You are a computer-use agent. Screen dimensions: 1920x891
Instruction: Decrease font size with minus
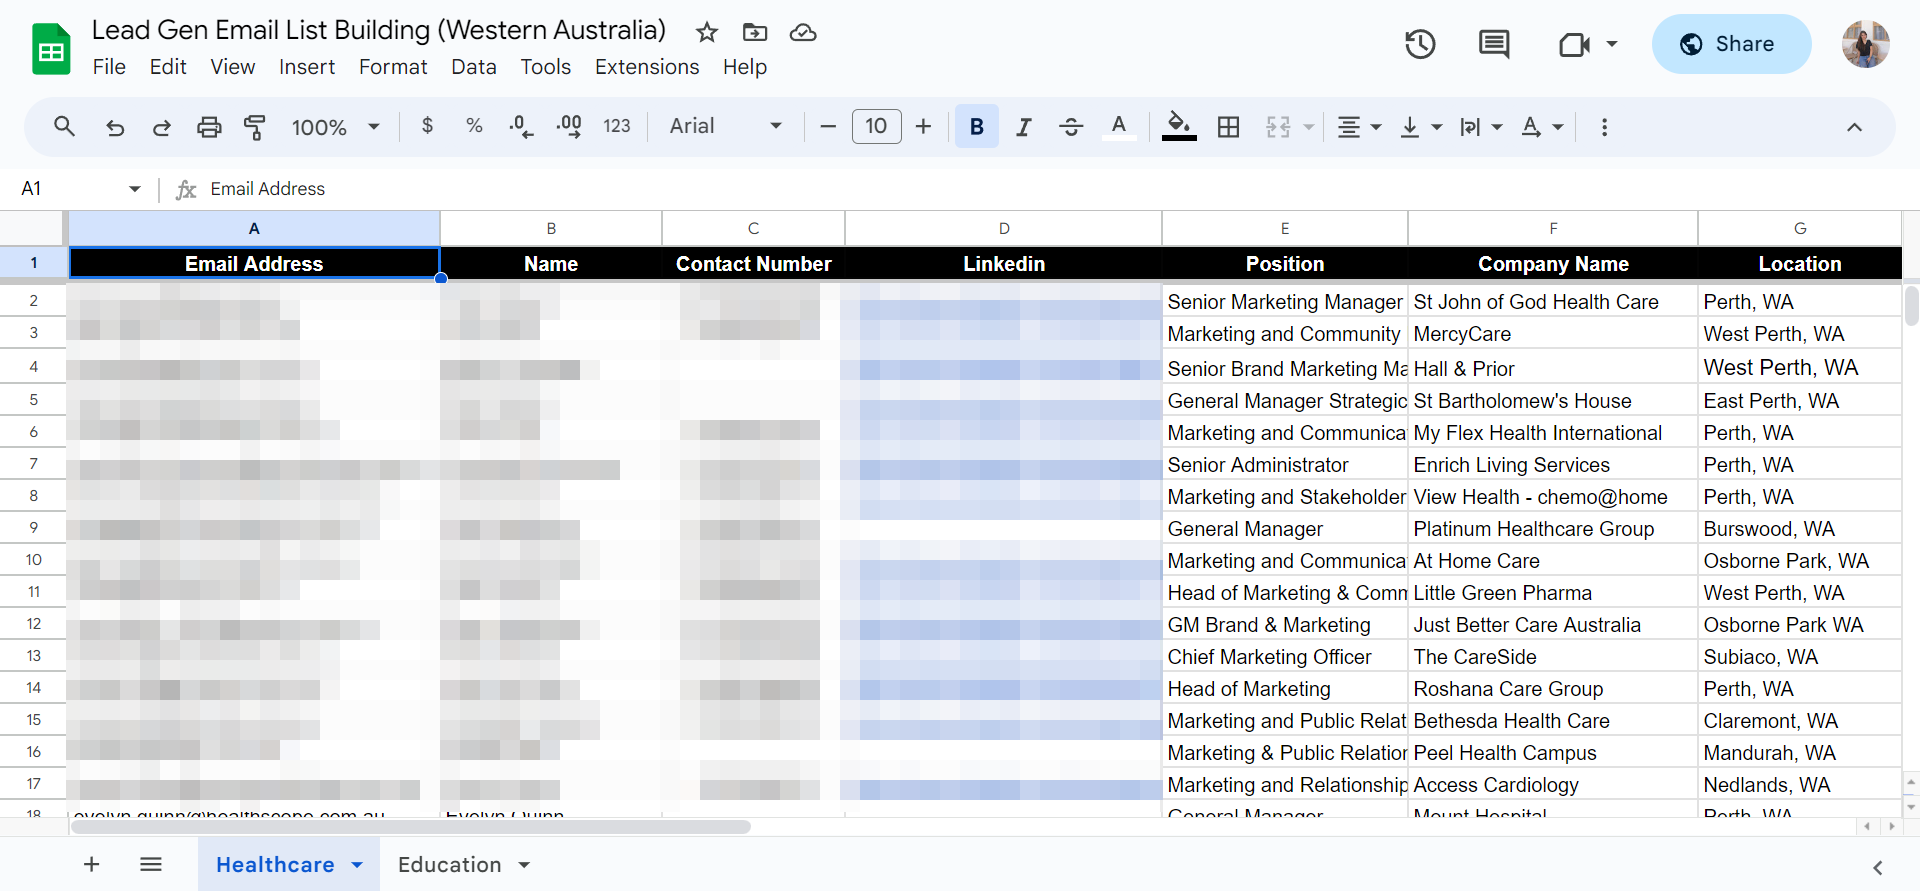[x=828, y=126]
